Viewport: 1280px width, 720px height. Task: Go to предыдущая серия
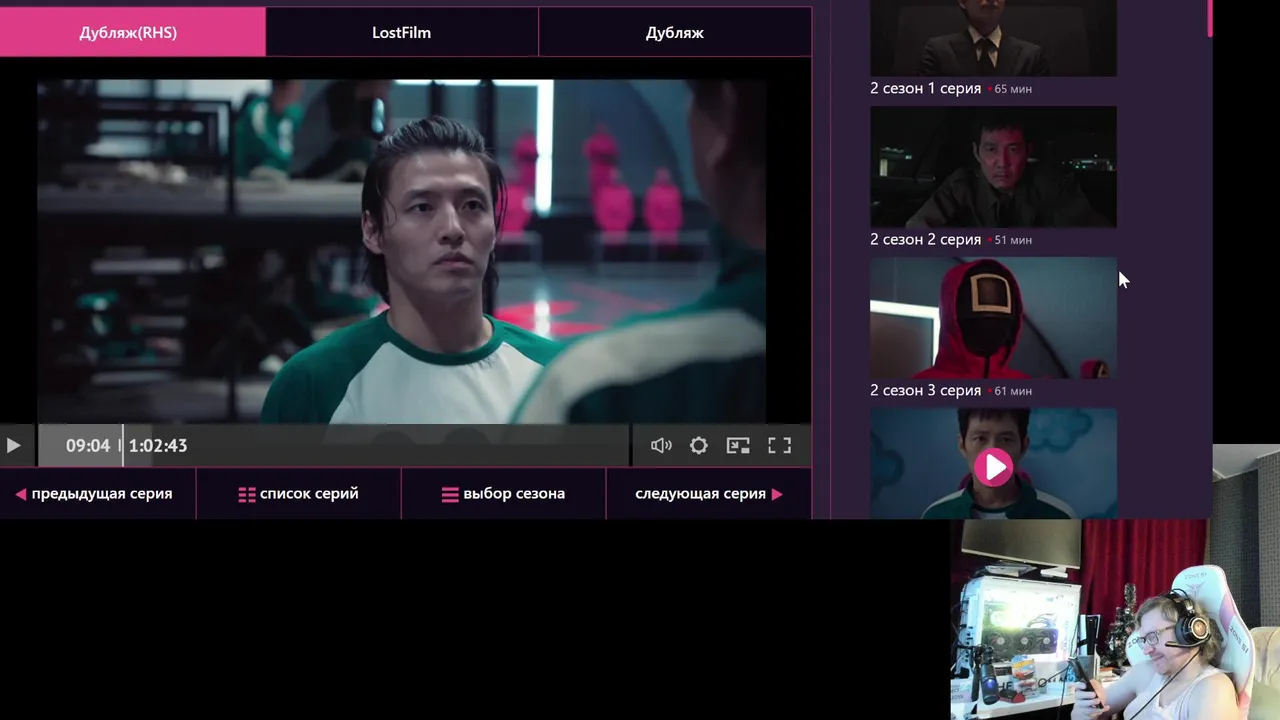94,493
